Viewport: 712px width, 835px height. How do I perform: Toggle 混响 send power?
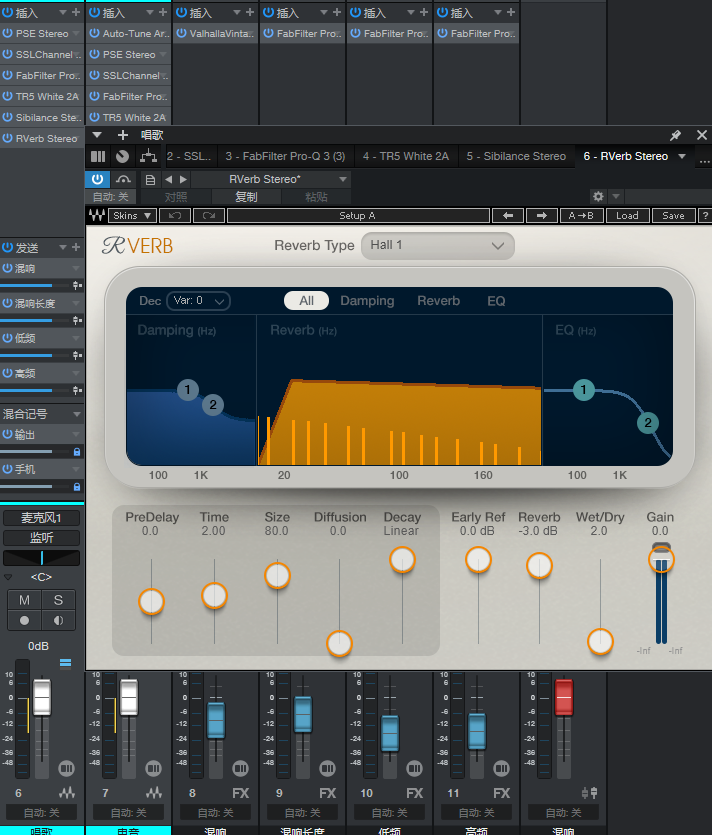click(7, 268)
